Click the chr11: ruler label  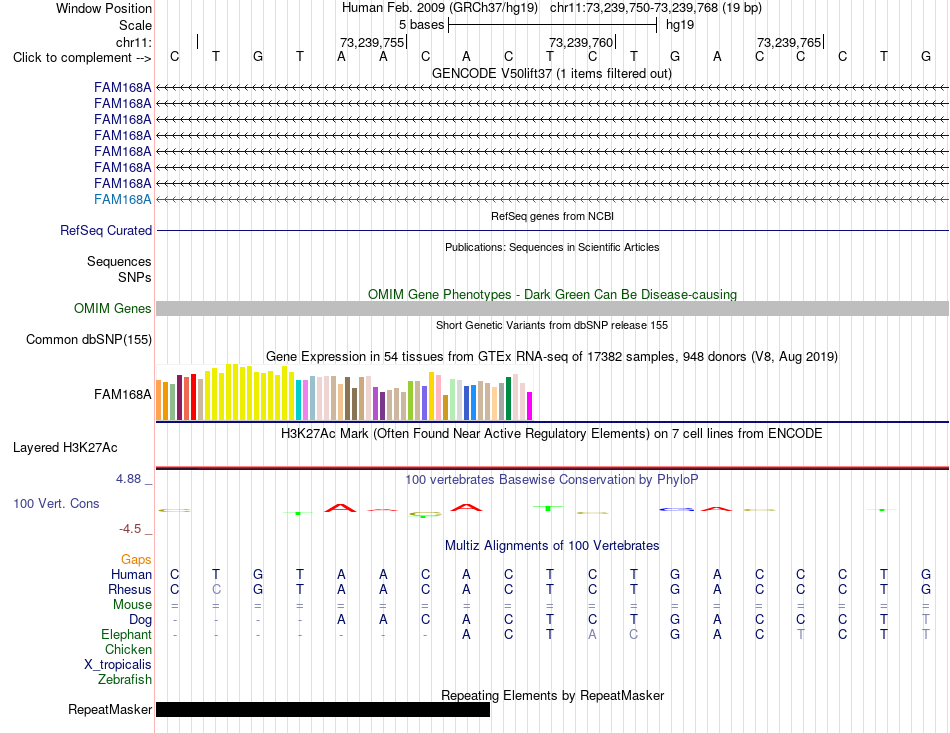(x=133, y=42)
